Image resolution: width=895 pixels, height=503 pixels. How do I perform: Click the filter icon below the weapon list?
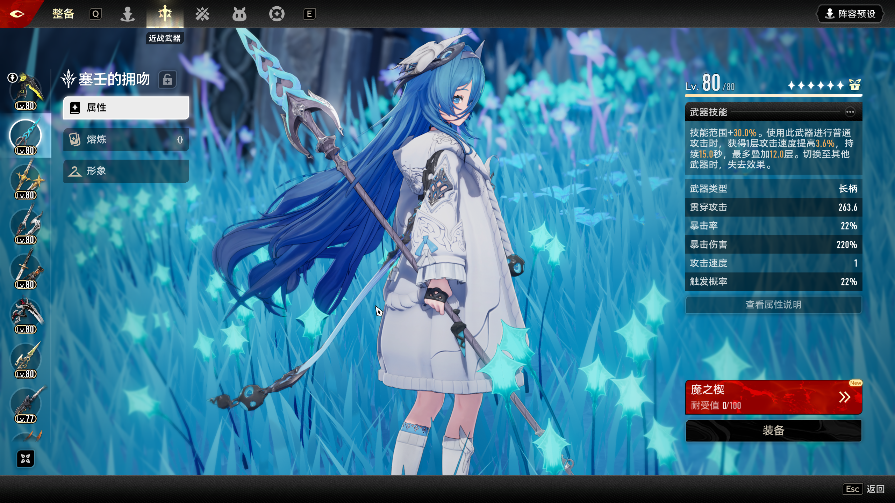pyautogui.click(x=26, y=458)
